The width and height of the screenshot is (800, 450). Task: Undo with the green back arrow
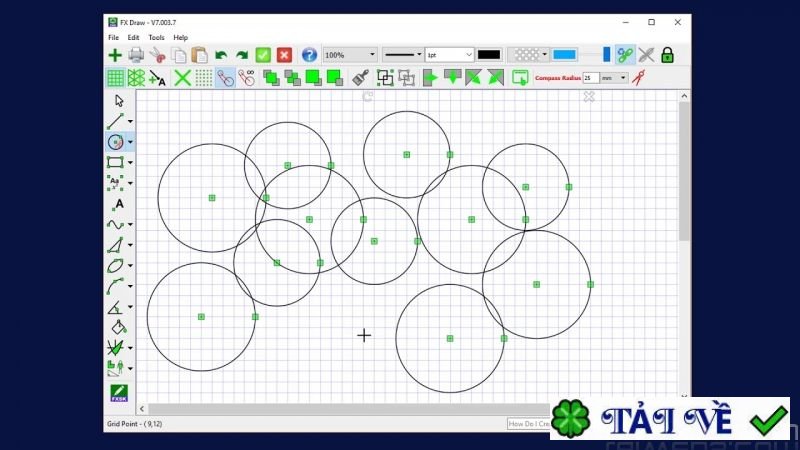[221, 55]
